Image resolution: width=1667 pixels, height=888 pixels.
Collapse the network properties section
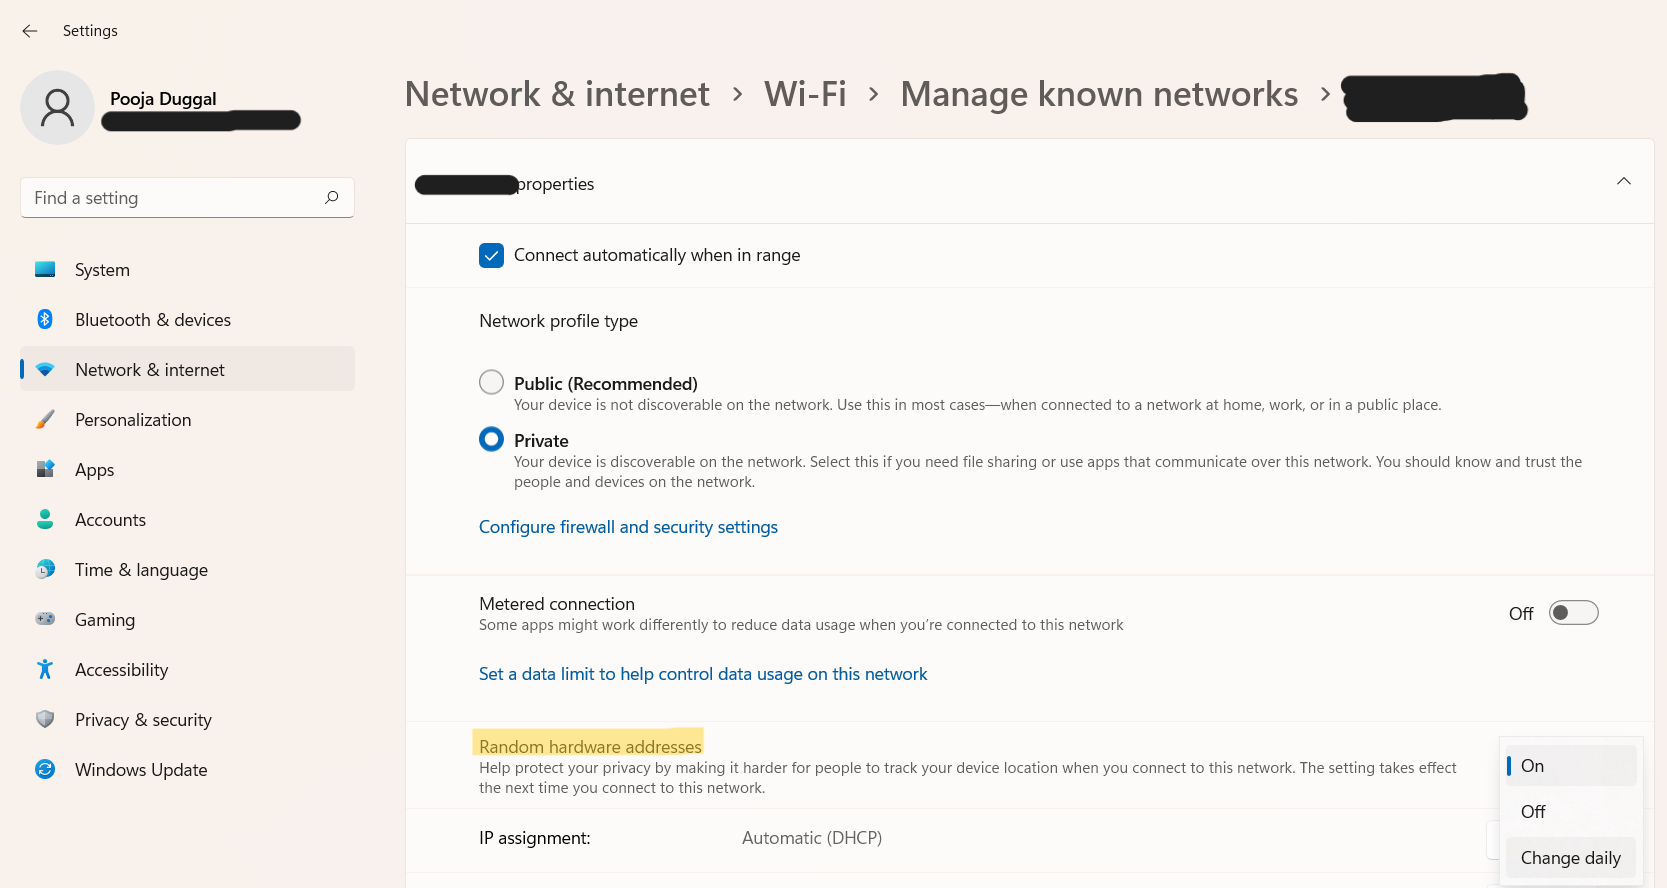(x=1623, y=182)
